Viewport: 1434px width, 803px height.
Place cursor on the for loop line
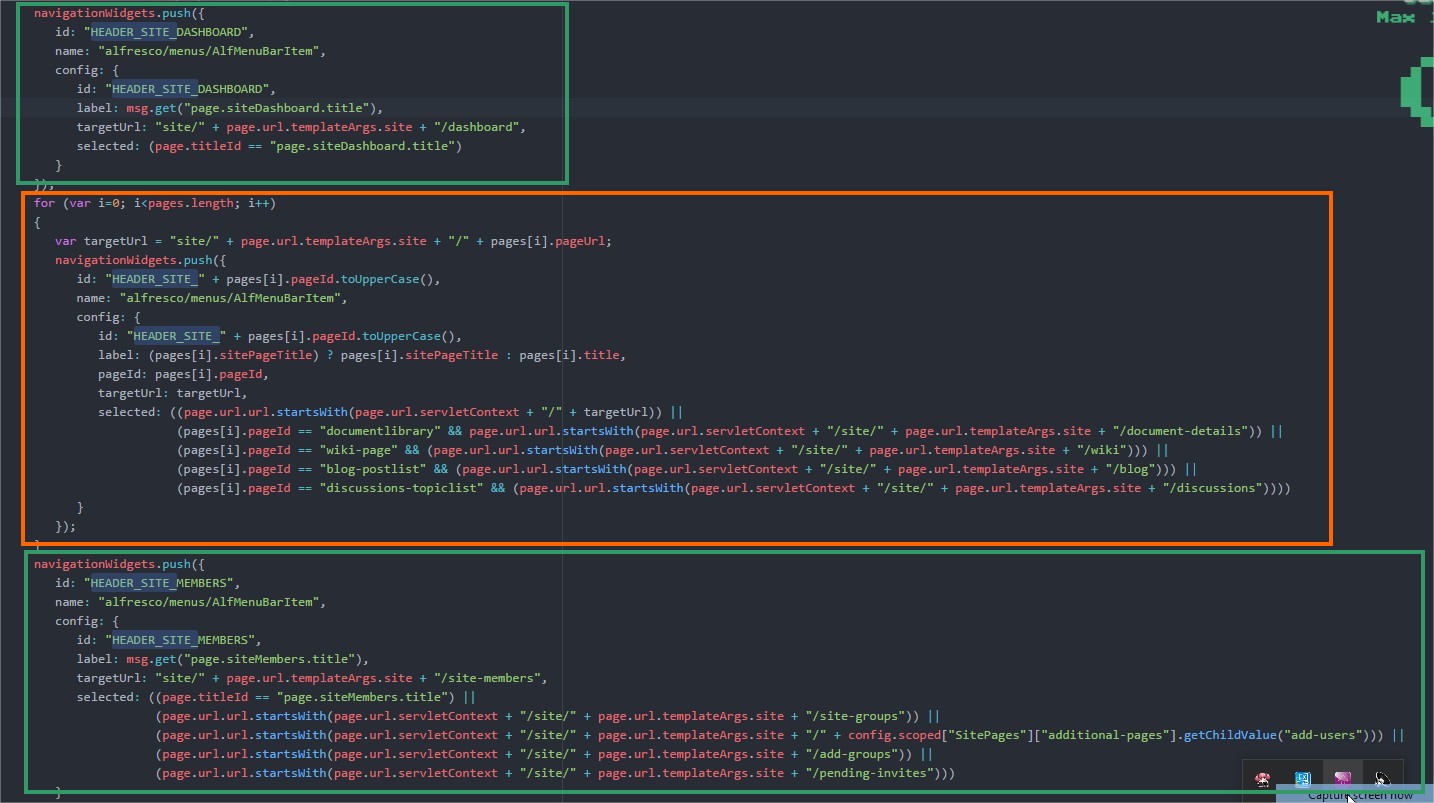point(155,203)
